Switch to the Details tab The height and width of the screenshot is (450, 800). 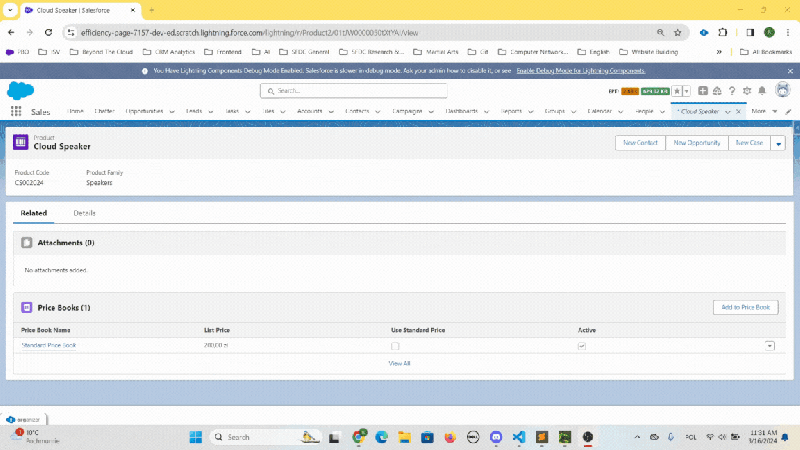tap(84, 213)
